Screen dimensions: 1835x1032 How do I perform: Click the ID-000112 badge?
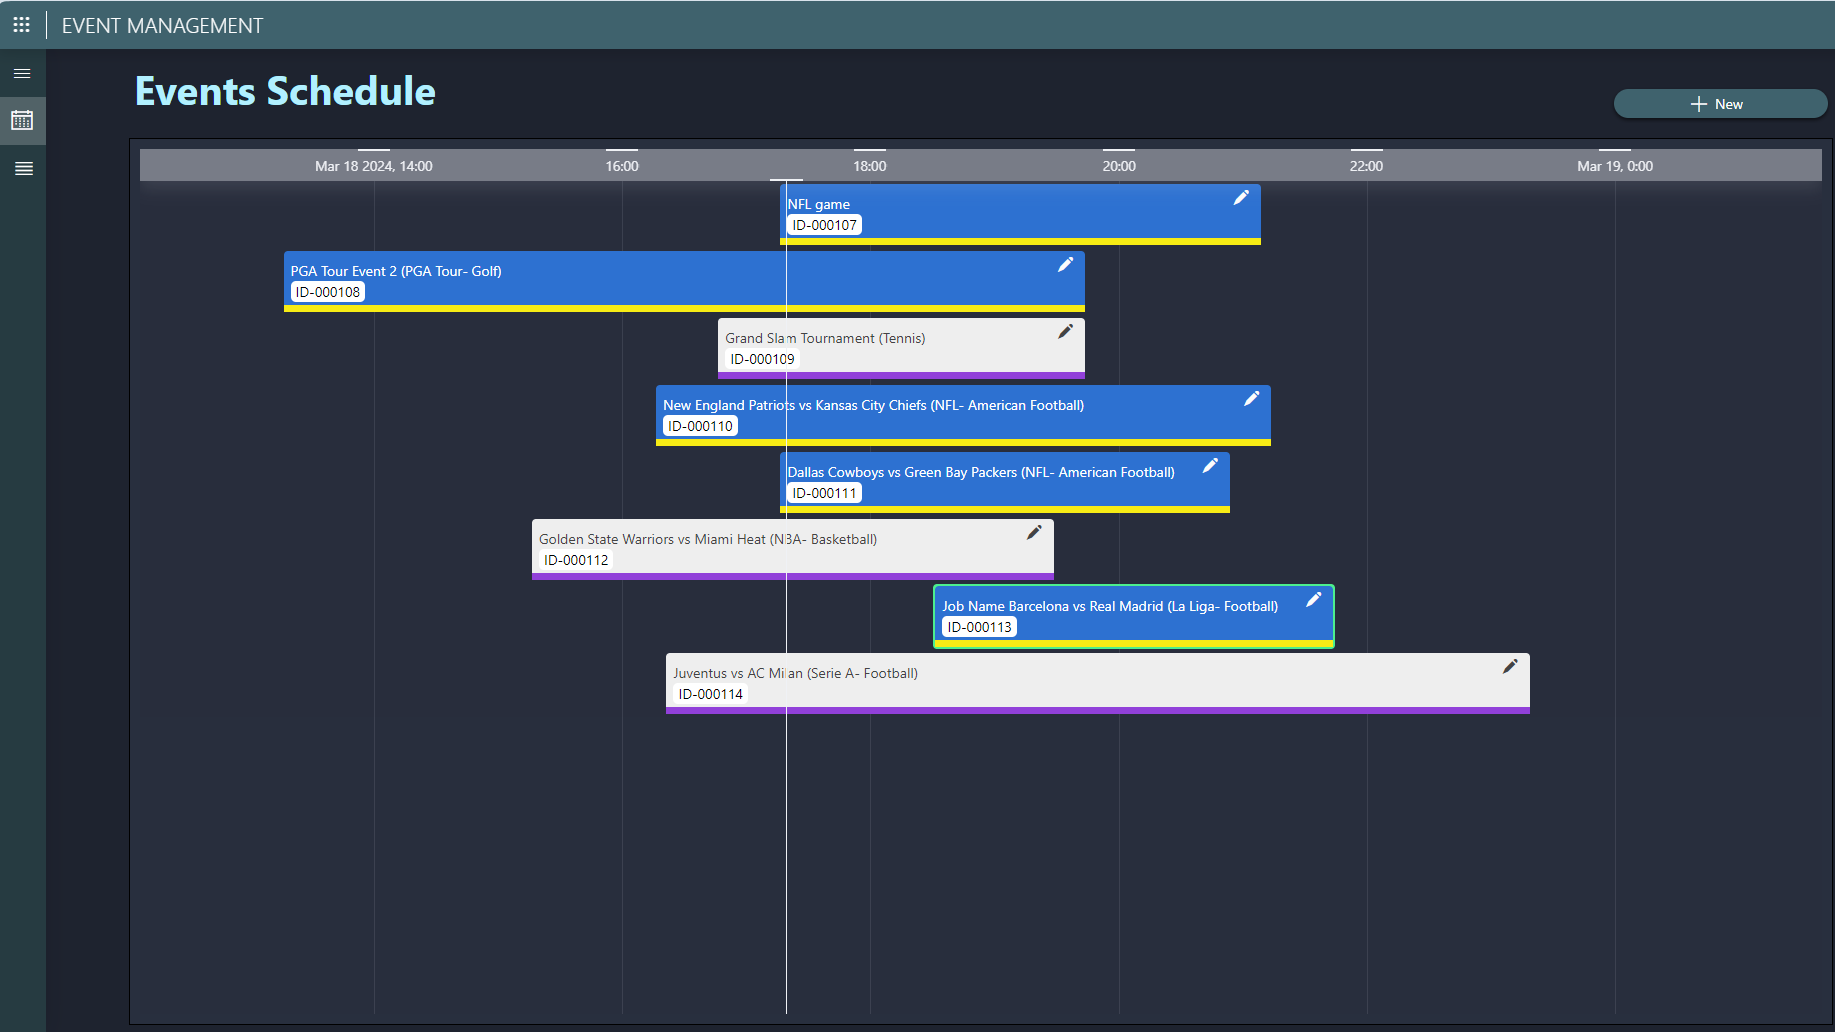pos(576,560)
